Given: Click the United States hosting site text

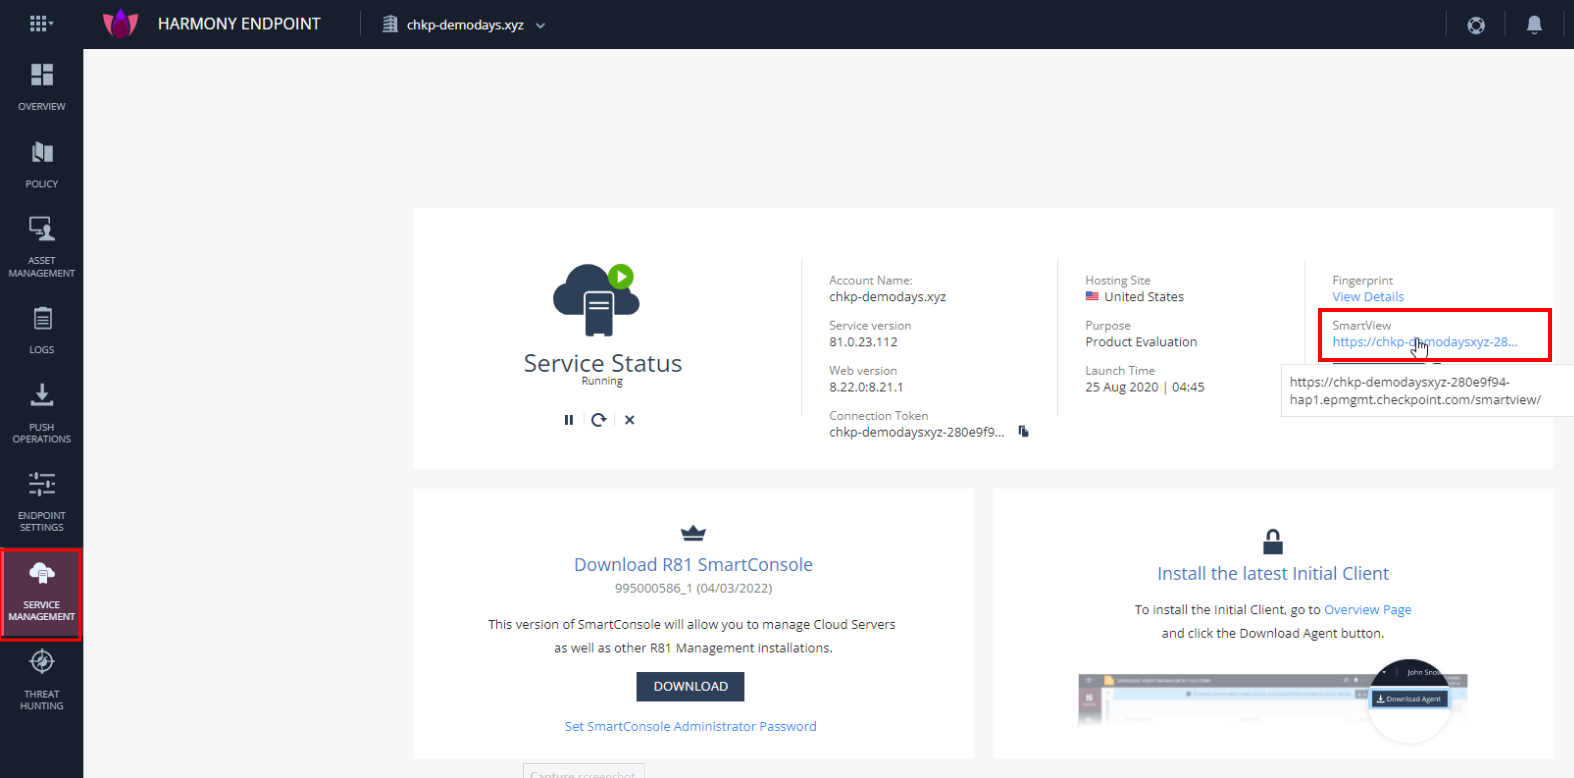Looking at the screenshot, I should (x=1144, y=297).
